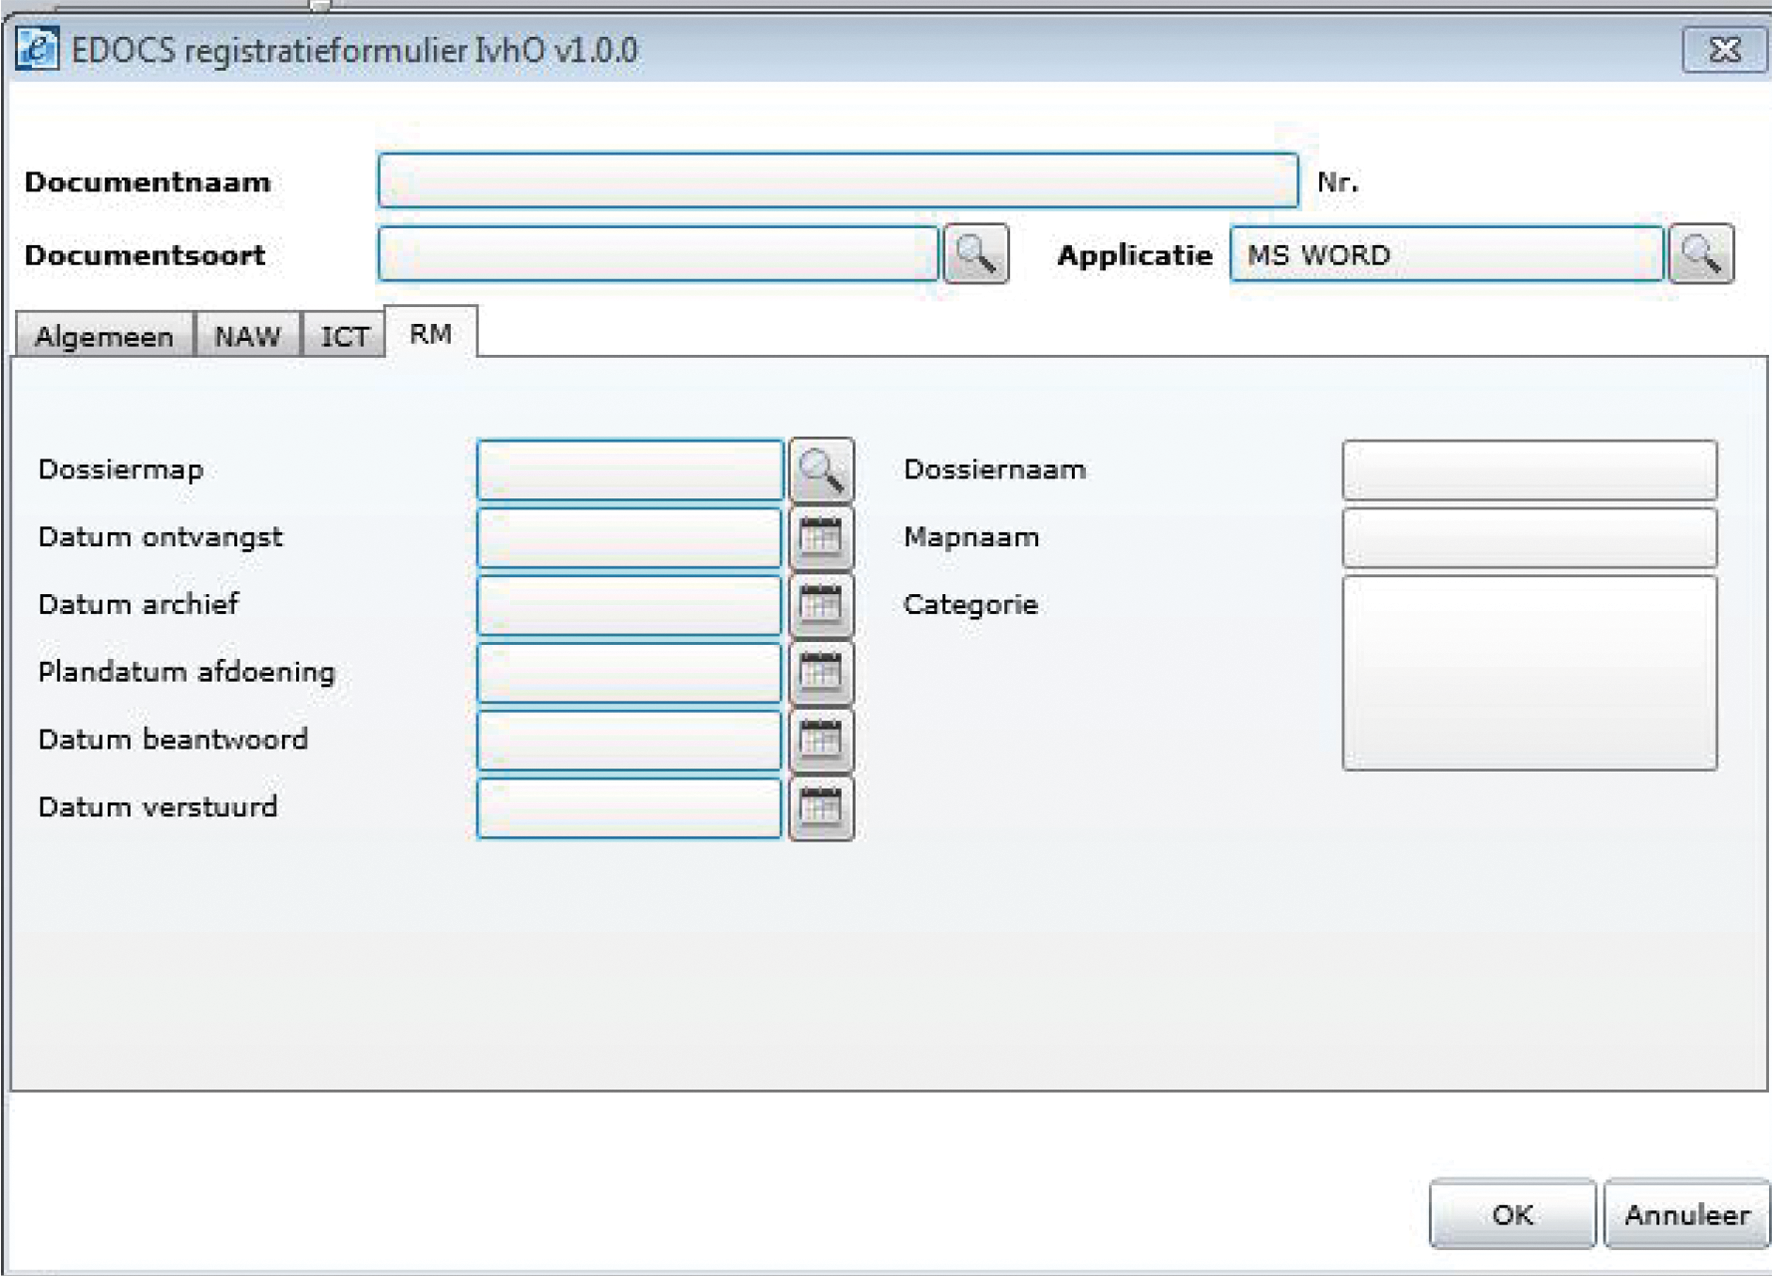Focus the Documentsoort input field
Viewport: 1772px width, 1276px height.
tap(658, 255)
